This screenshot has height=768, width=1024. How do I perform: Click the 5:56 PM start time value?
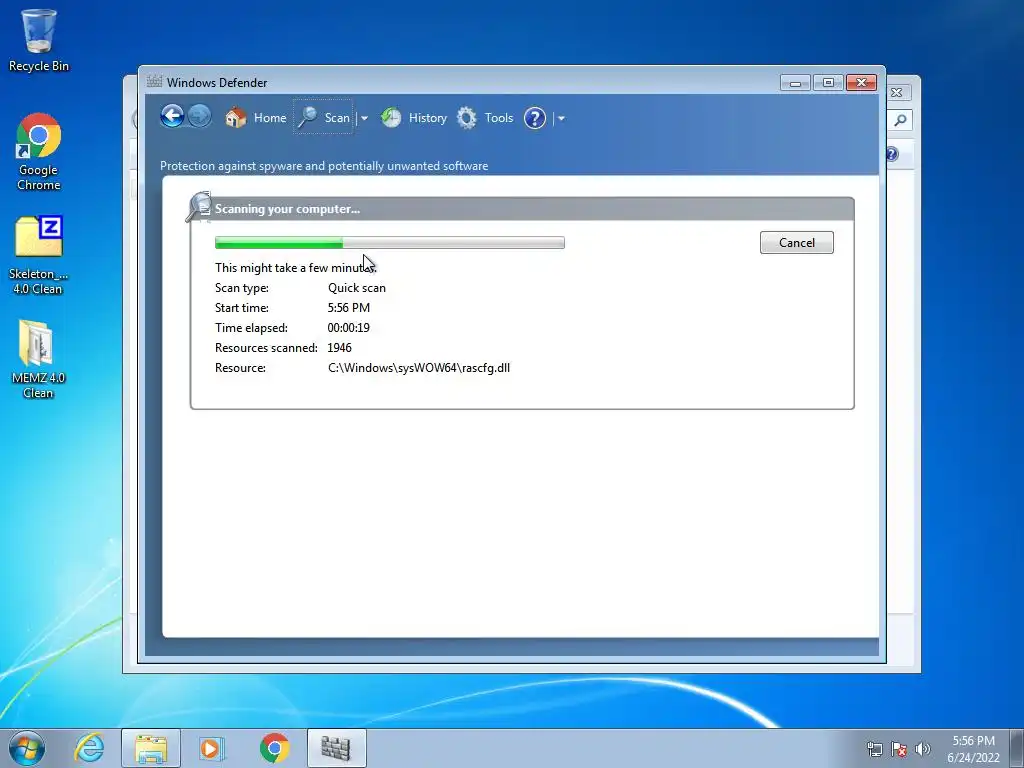pos(349,308)
